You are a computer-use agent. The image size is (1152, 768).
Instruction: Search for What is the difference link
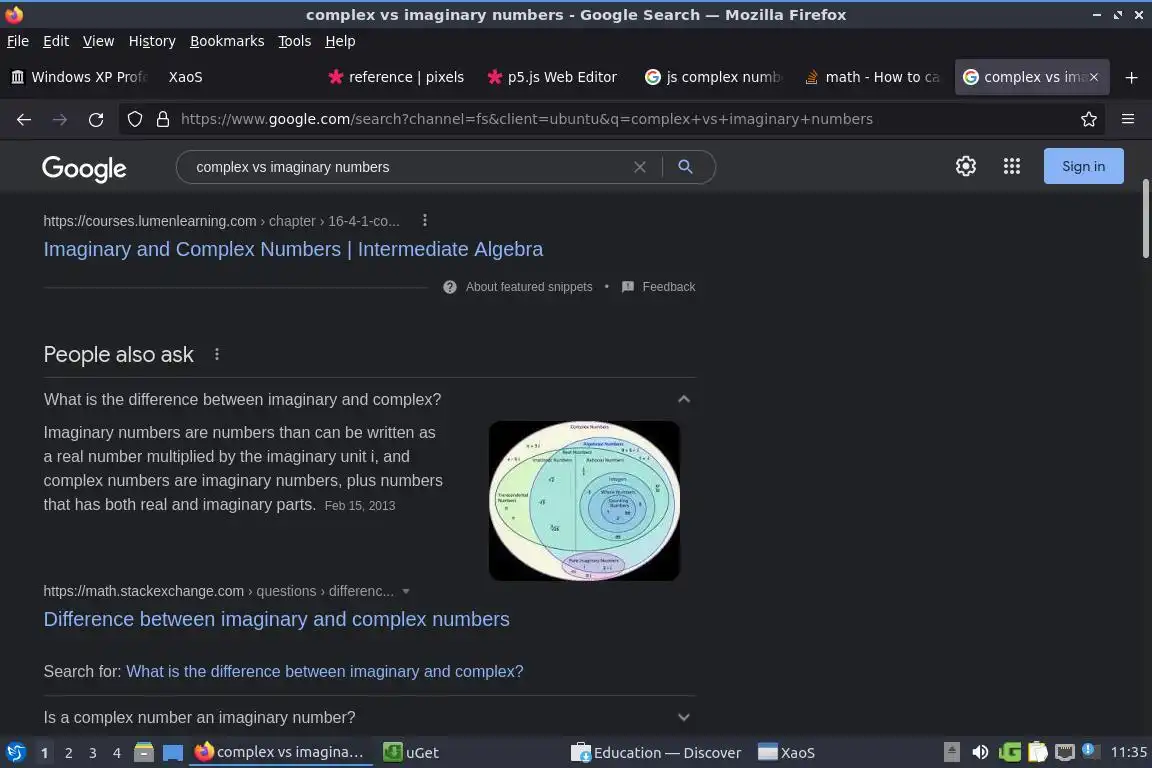pos(325,671)
